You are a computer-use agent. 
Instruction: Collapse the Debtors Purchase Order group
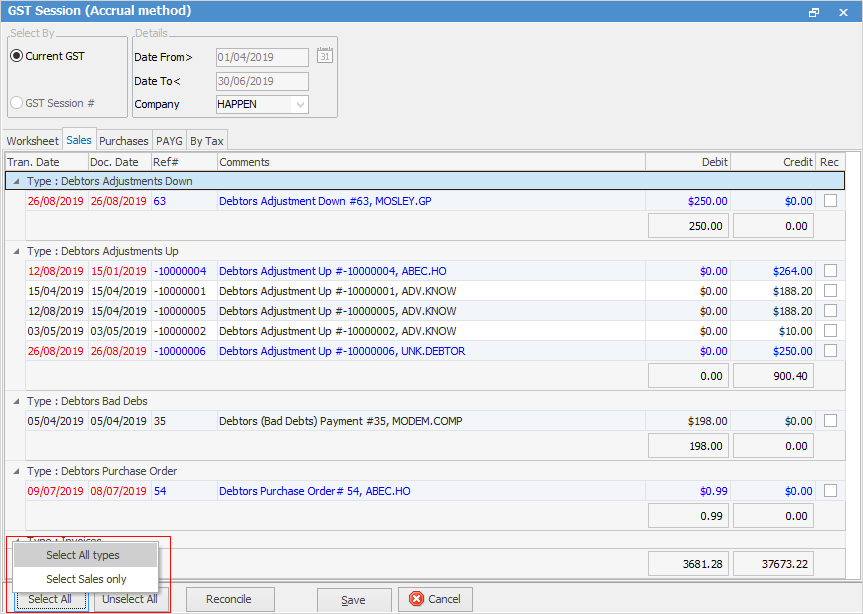pyautogui.click(x=15, y=471)
